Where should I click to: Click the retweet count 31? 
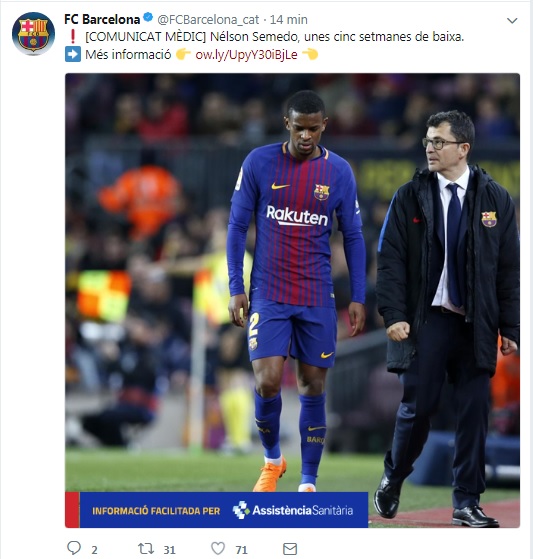coord(169,550)
